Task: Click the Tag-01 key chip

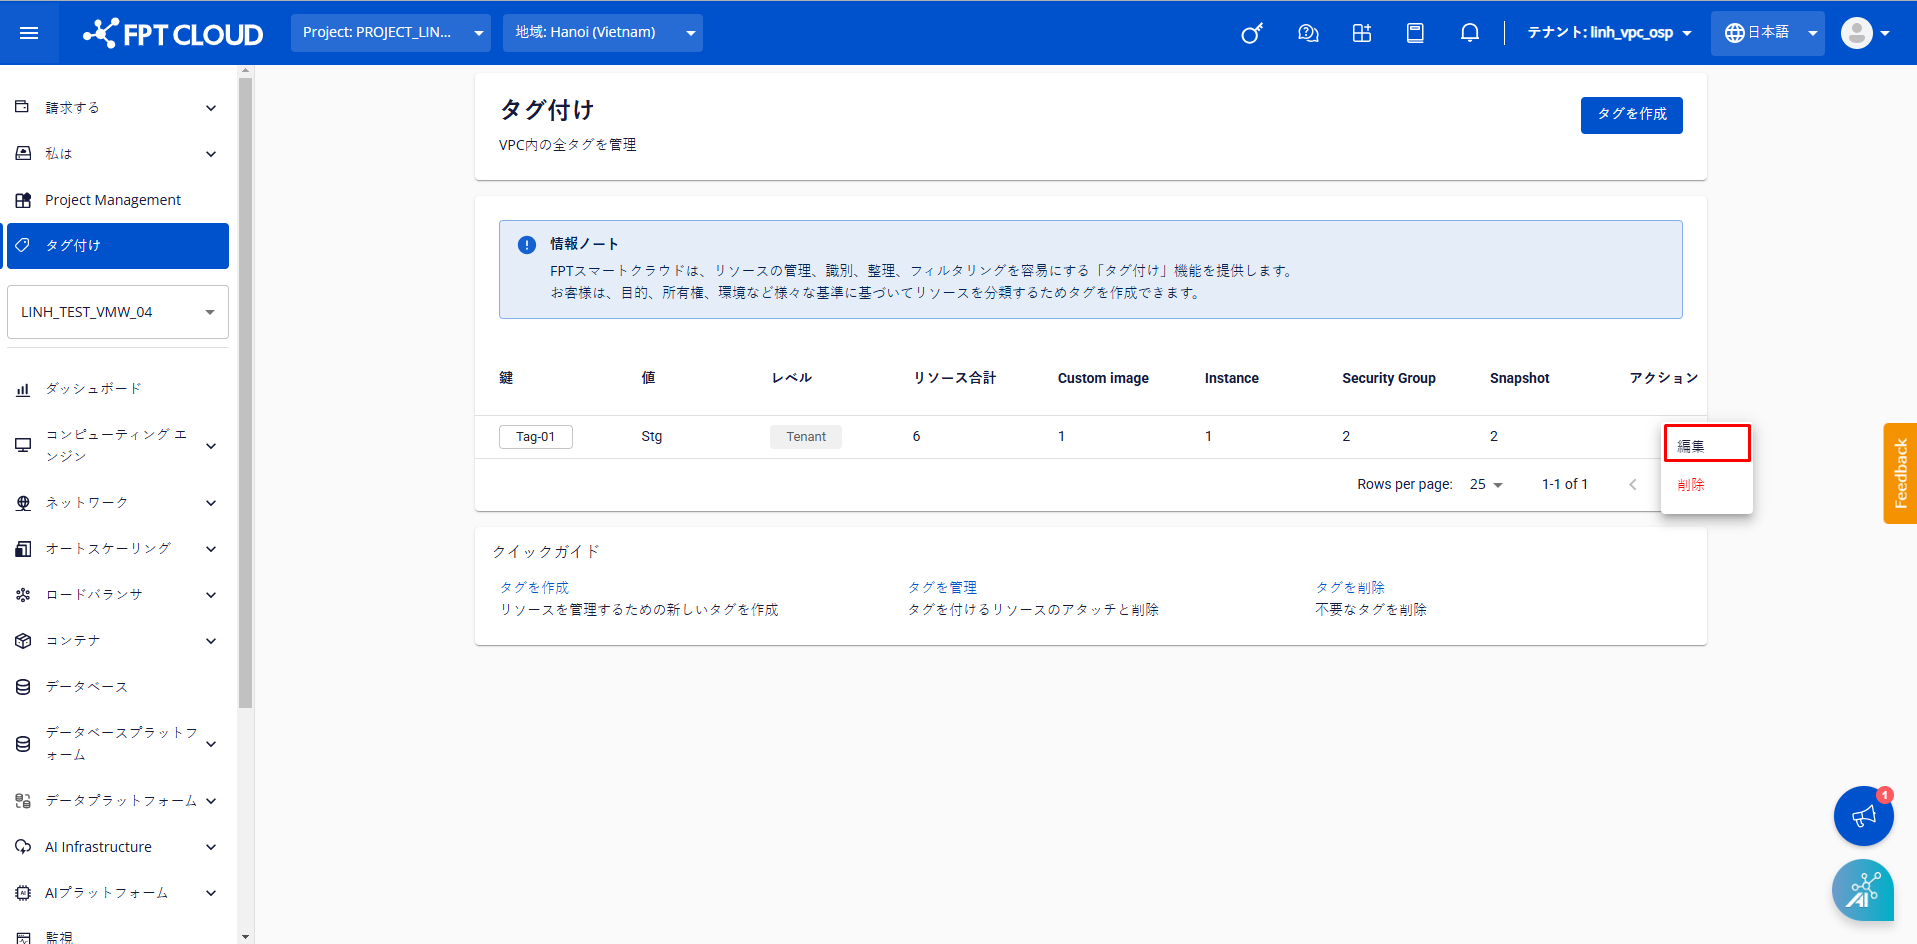Action: [536, 437]
